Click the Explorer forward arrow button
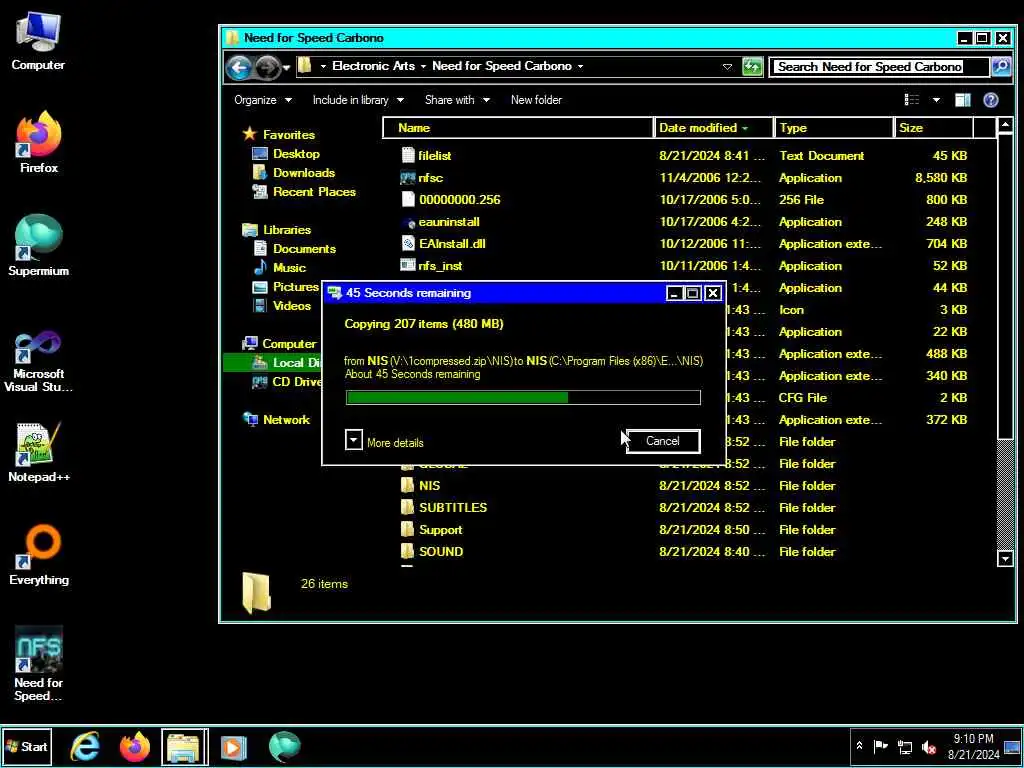Image resolution: width=1024 pixels, height=768 pixels. point(266,67)
